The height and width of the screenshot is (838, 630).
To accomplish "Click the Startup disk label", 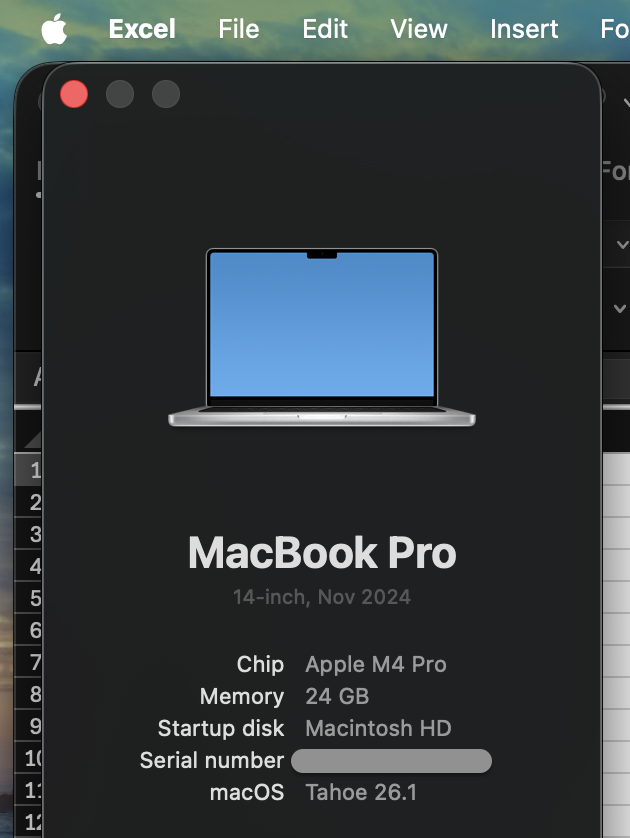I will click(221, 728).
